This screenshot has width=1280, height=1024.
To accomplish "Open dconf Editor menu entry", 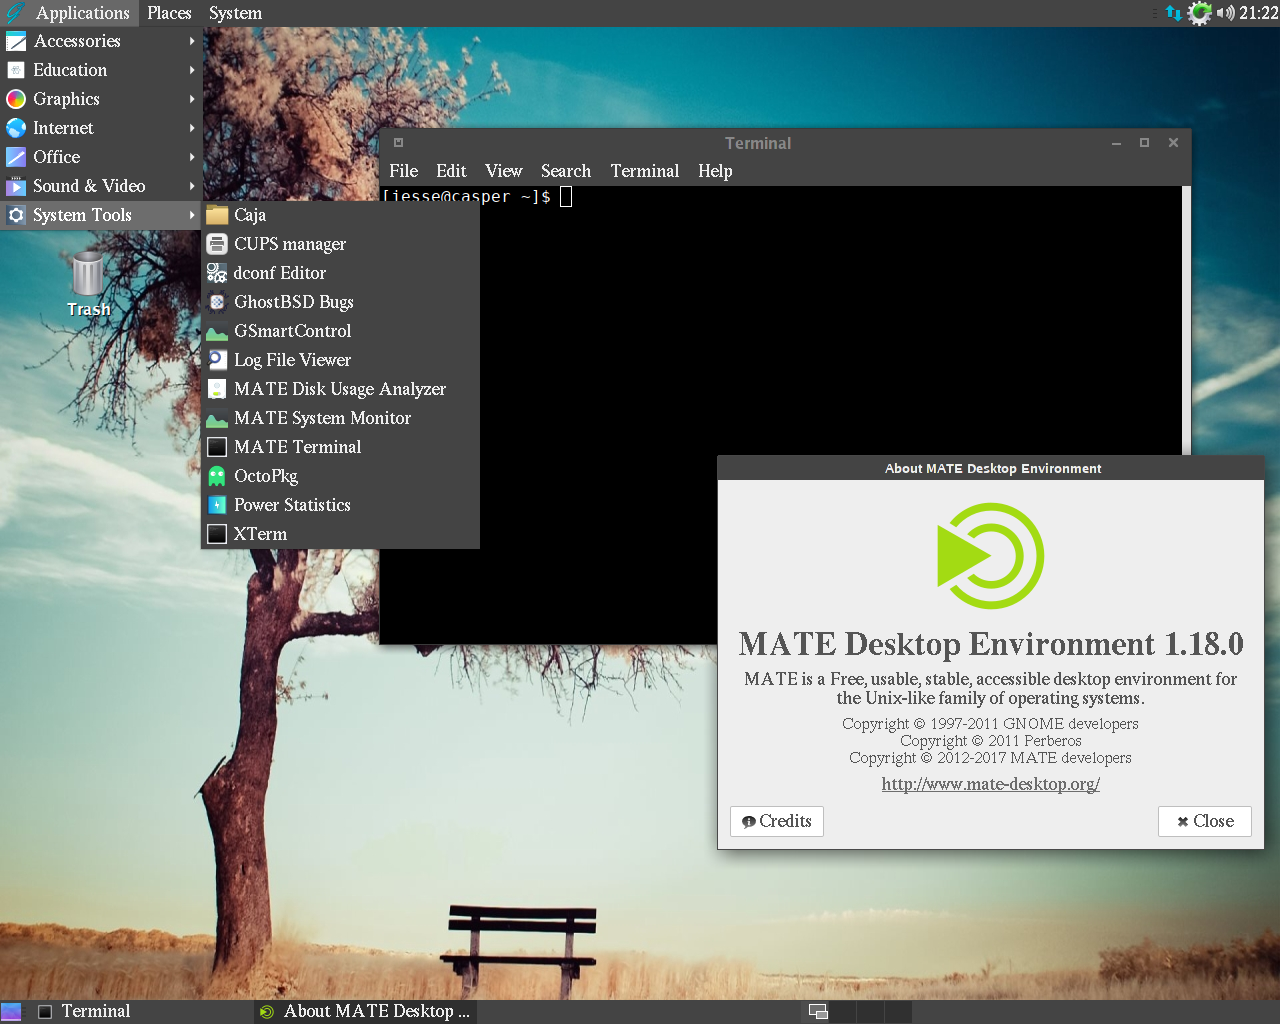I will pyautogui.click(x=279, y=273).
